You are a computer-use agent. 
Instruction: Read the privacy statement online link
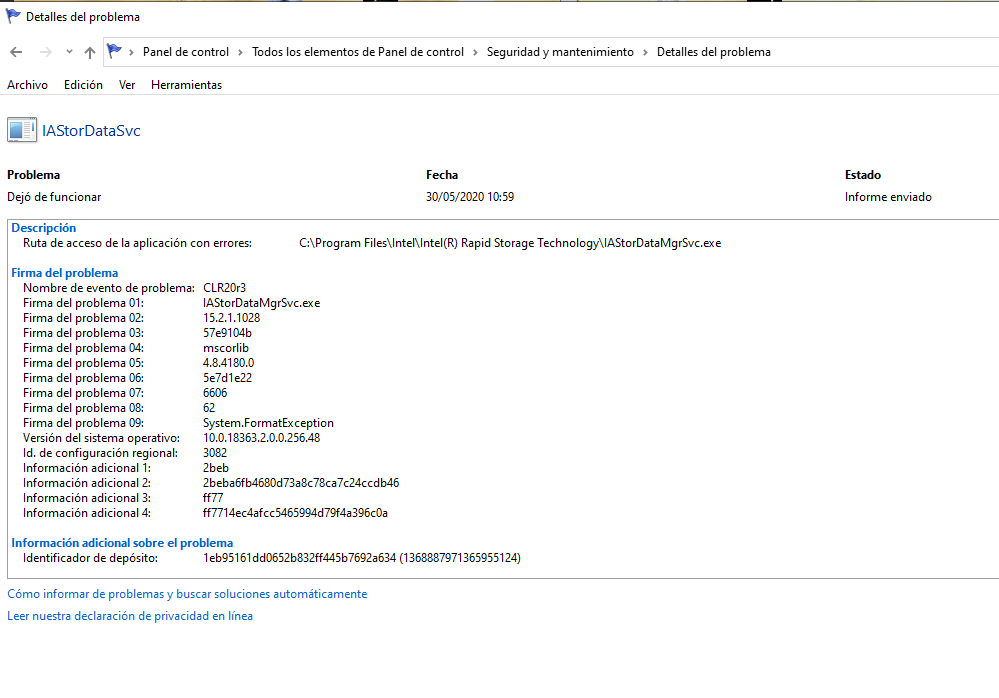(x=130, y=616)
